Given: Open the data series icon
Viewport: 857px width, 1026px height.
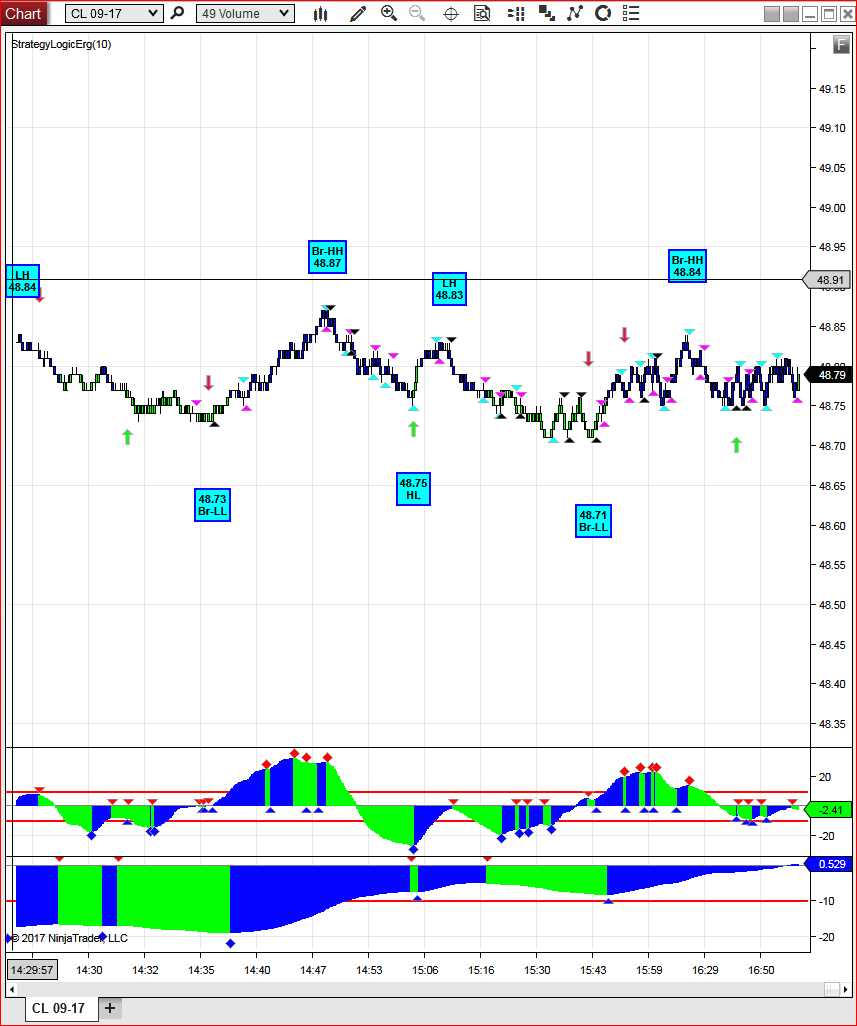Looking at the screenshot, I should tap(546, 13).
